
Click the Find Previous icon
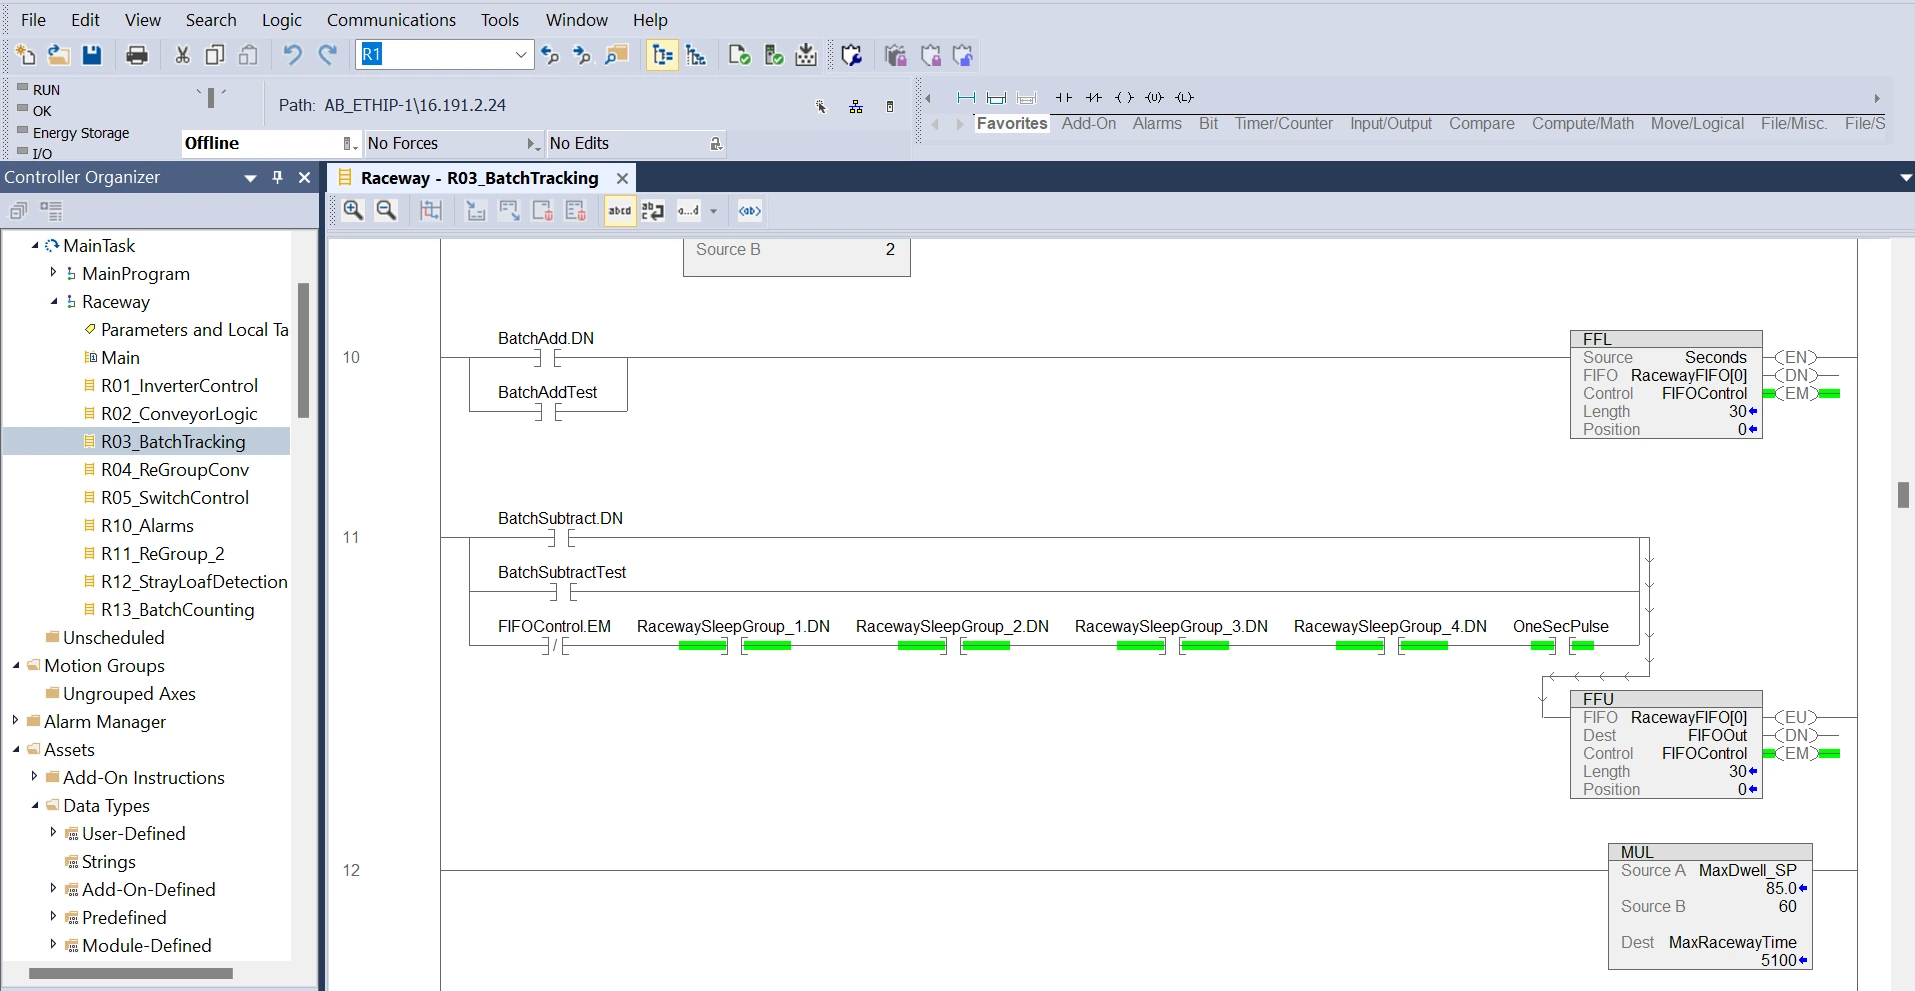550,55
